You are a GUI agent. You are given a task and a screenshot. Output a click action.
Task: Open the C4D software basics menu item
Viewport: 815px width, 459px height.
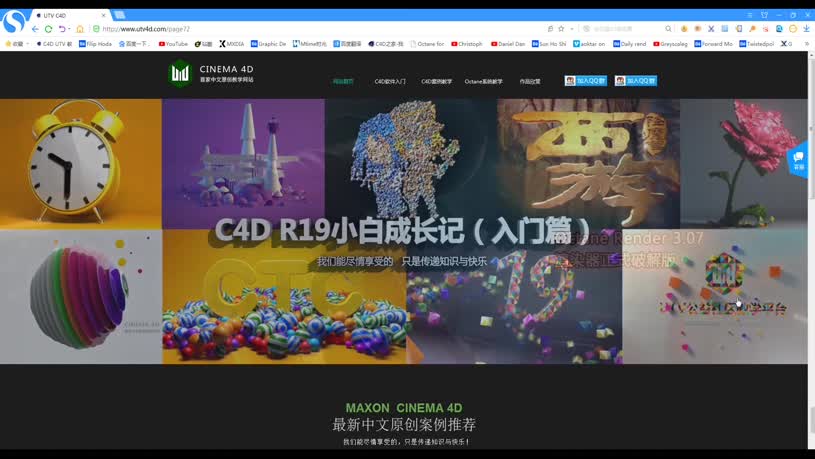(390, 82)
